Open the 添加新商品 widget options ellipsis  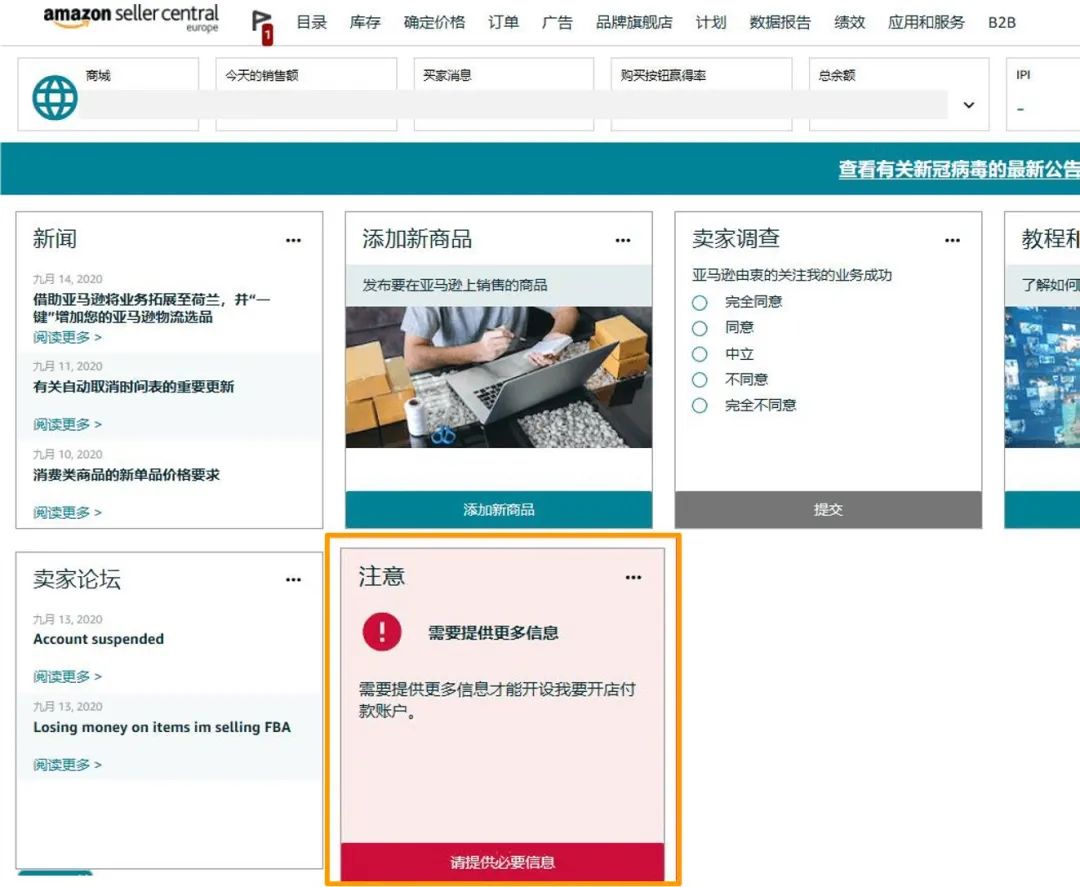(623, 240)
